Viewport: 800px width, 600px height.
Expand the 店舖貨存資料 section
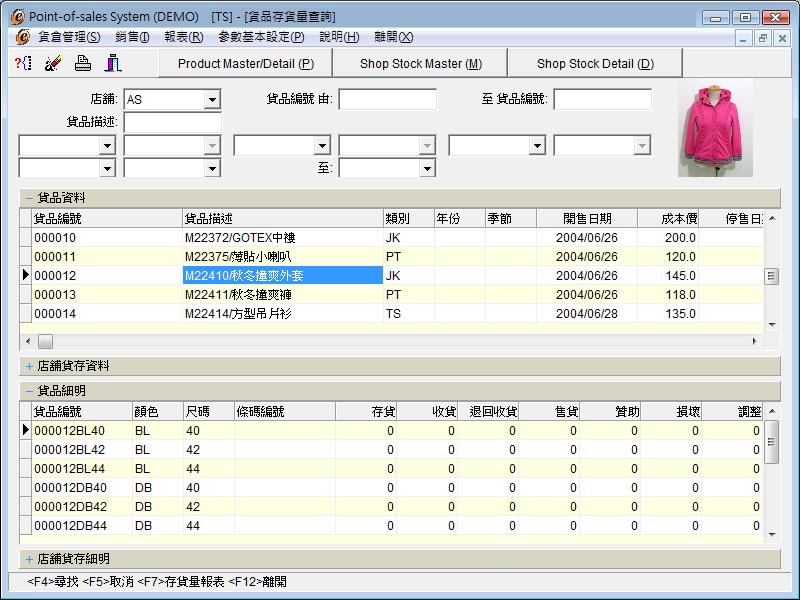[x=29, y=366]
